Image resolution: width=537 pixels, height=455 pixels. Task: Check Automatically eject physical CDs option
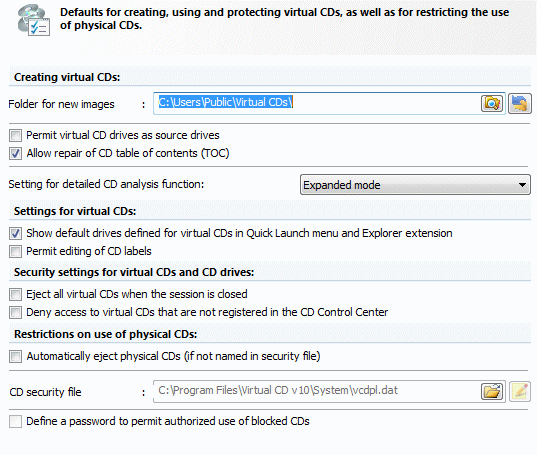point(15,356)
